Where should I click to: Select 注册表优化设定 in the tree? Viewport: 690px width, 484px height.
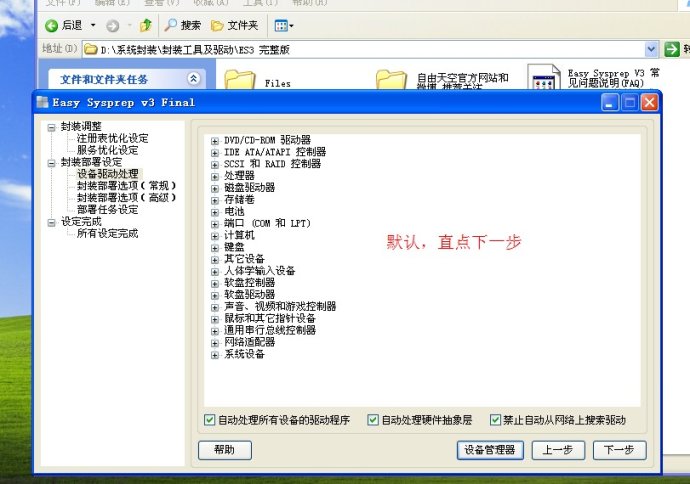[x=112, y=138]
